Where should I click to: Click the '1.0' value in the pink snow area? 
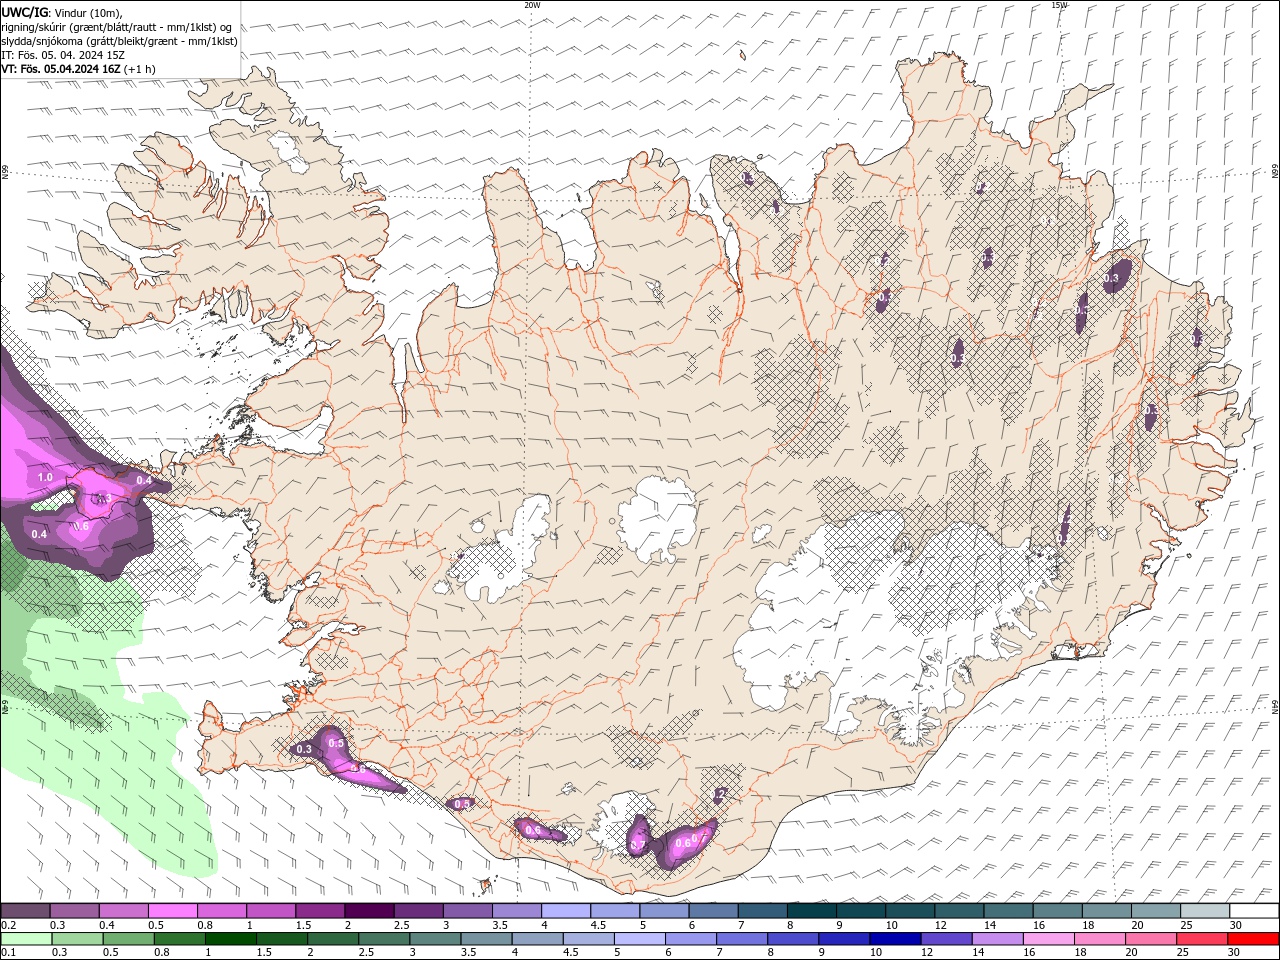[x=45, y=478]
